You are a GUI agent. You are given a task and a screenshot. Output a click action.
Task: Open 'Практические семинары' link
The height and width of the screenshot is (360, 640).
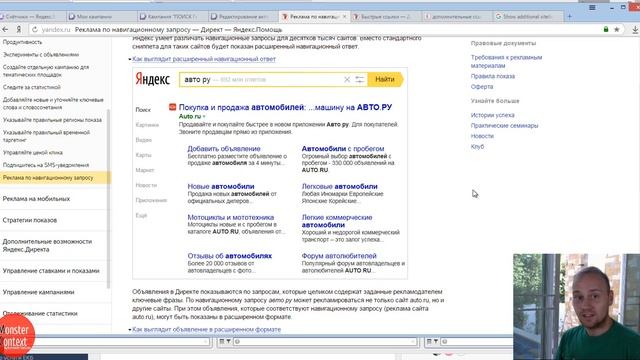[x=504, y=125]
